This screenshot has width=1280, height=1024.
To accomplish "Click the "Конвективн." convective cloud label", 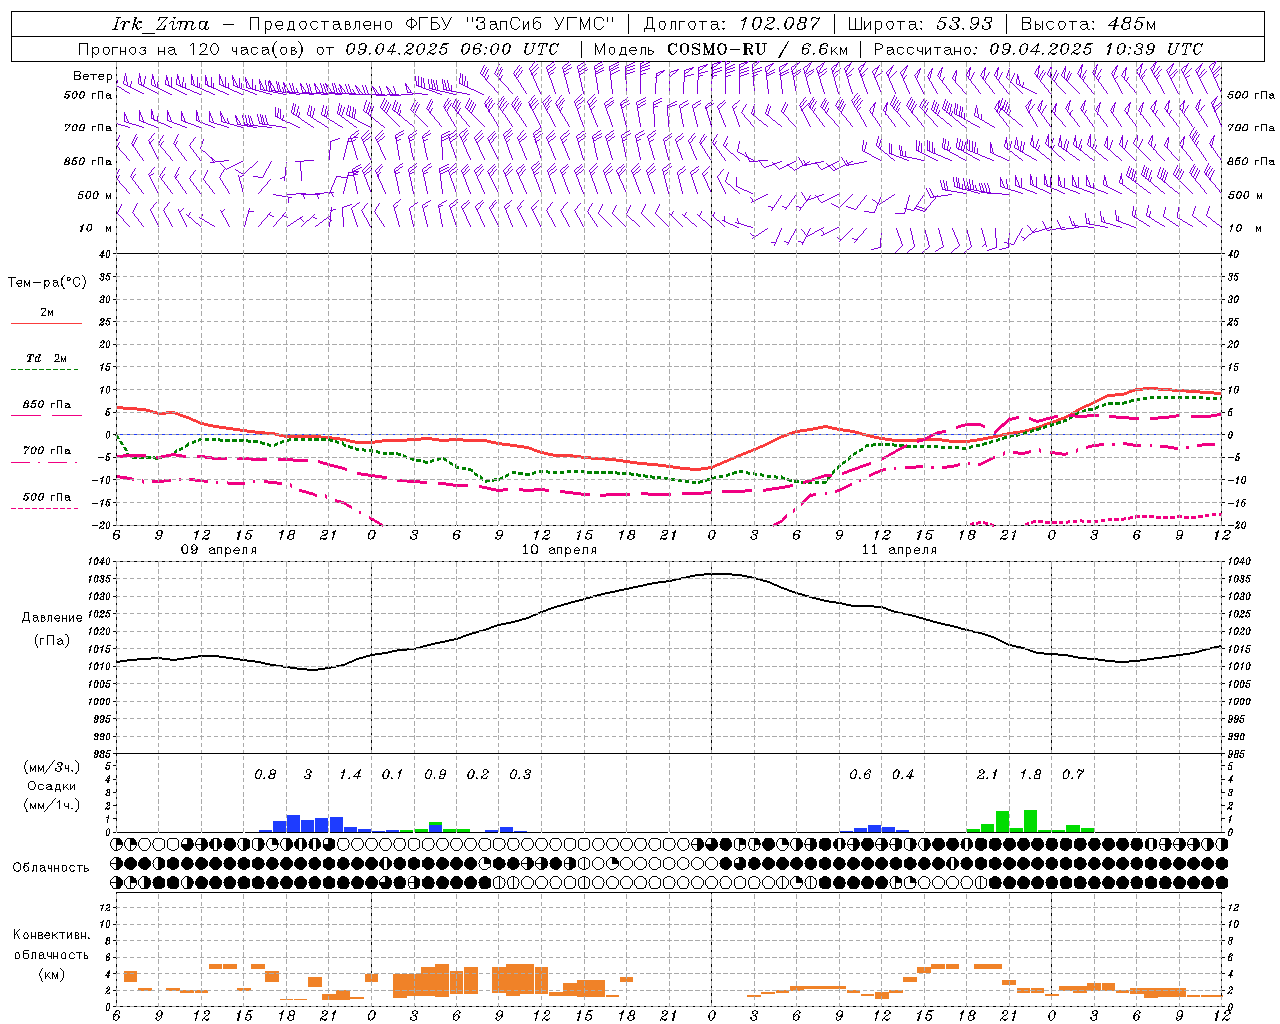I will pyautogui.click(x=51, y=935).
